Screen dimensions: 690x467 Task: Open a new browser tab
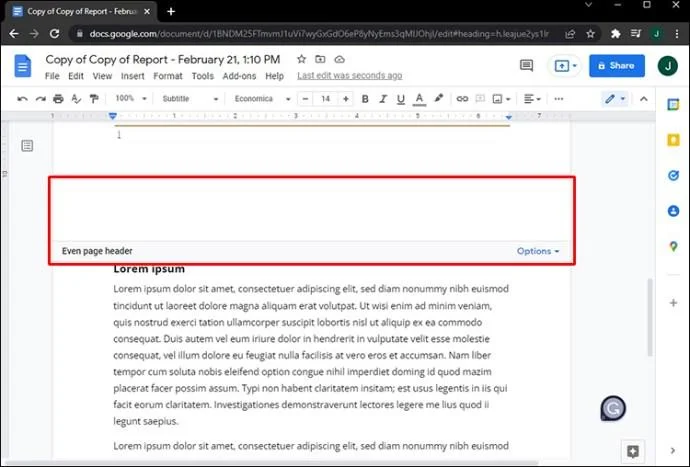[171, 11]
